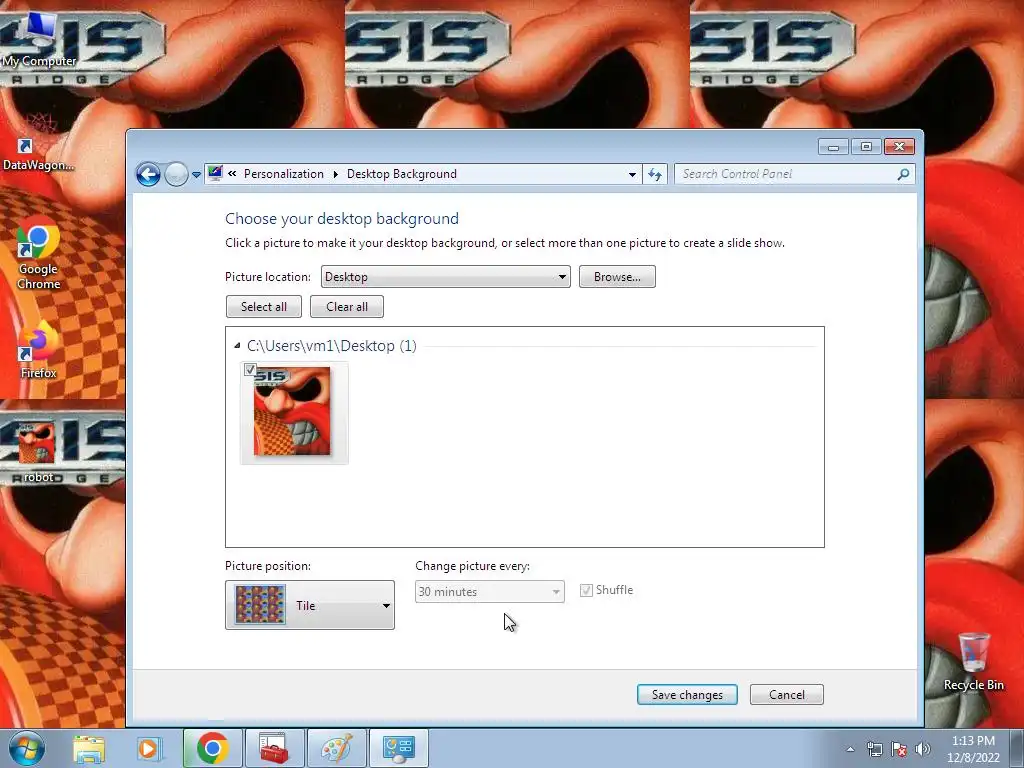Toggle the Shuffle checkbox
Screen dimensions: 1024x768
pyautogui.click(x=586, y=590)
